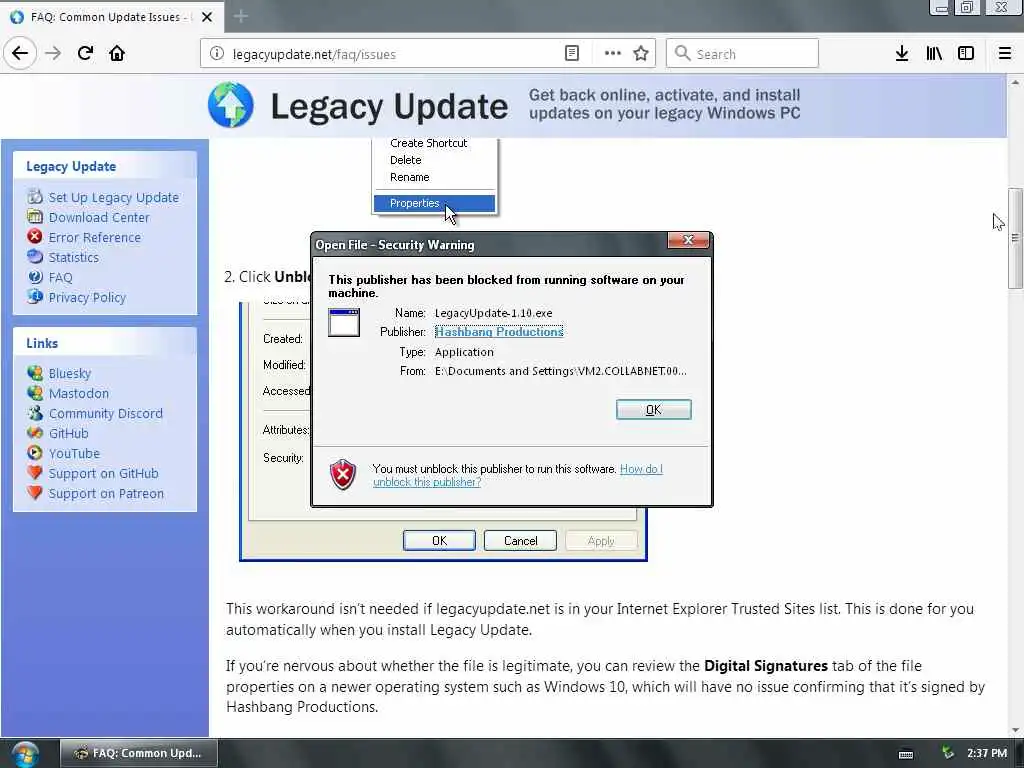Viewport: 1024px width, 768px height.
Task: Show site information for legacyupdate.net
Action: tap(216, 54)
